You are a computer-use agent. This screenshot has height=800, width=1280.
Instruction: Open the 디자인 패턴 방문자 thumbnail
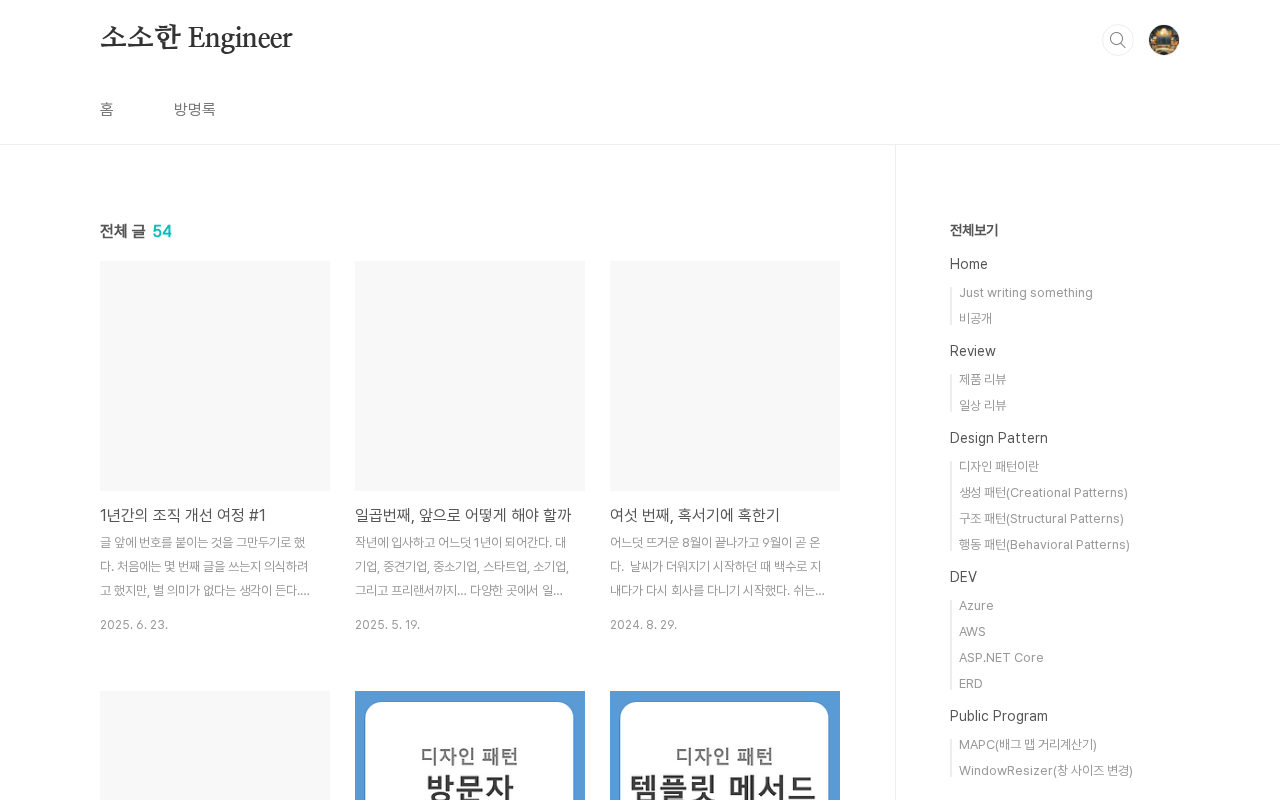pyautogui.click(x=470, y=745)
